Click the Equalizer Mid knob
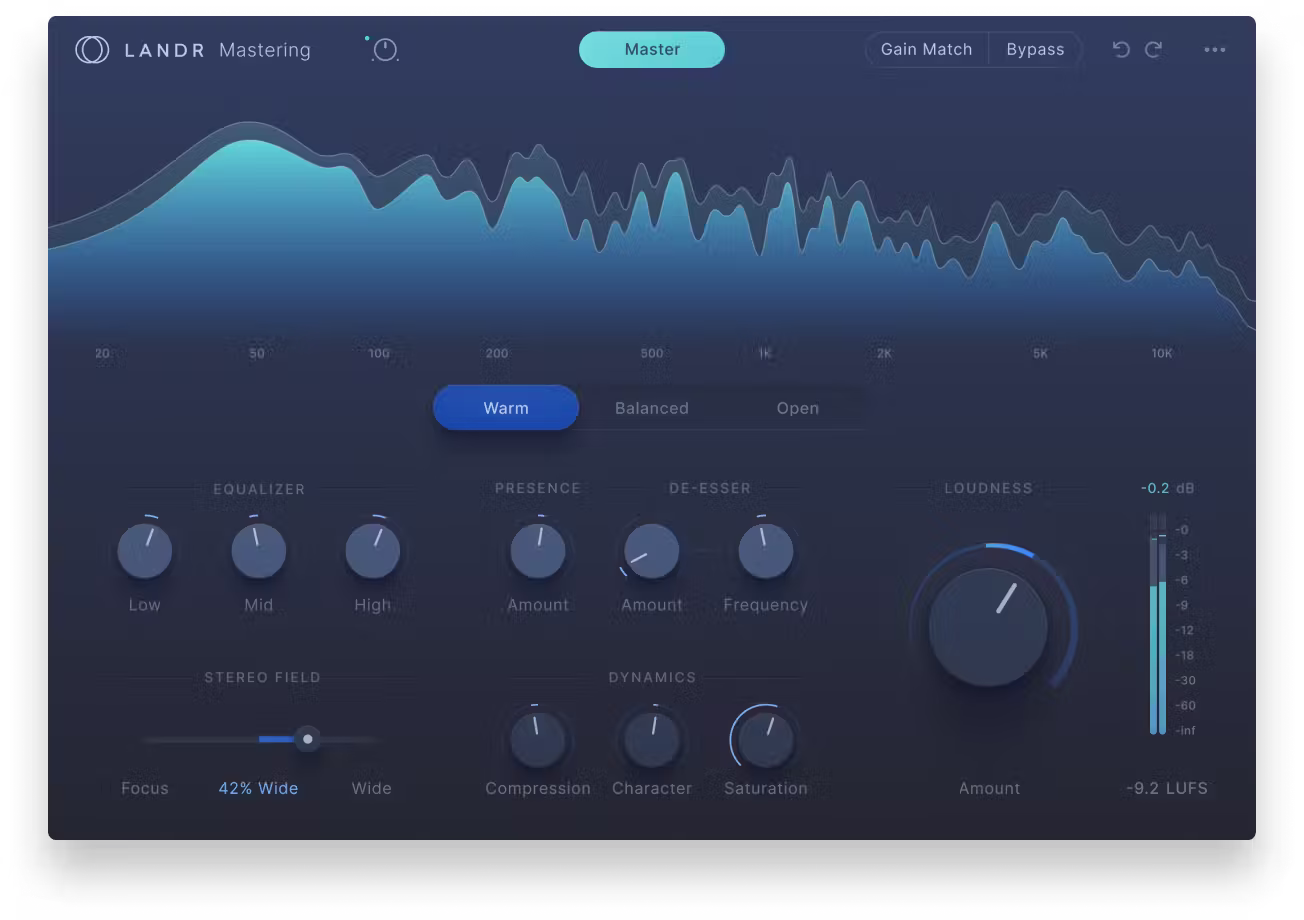This screenshot has height=920, width=1304. coord(259,551)
